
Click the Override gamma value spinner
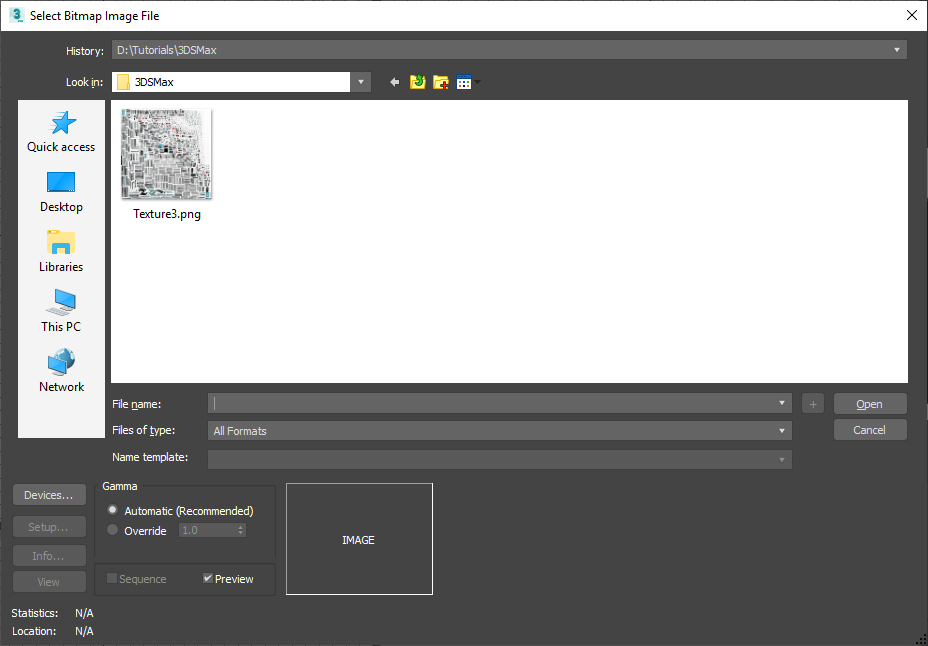point(240,531)
